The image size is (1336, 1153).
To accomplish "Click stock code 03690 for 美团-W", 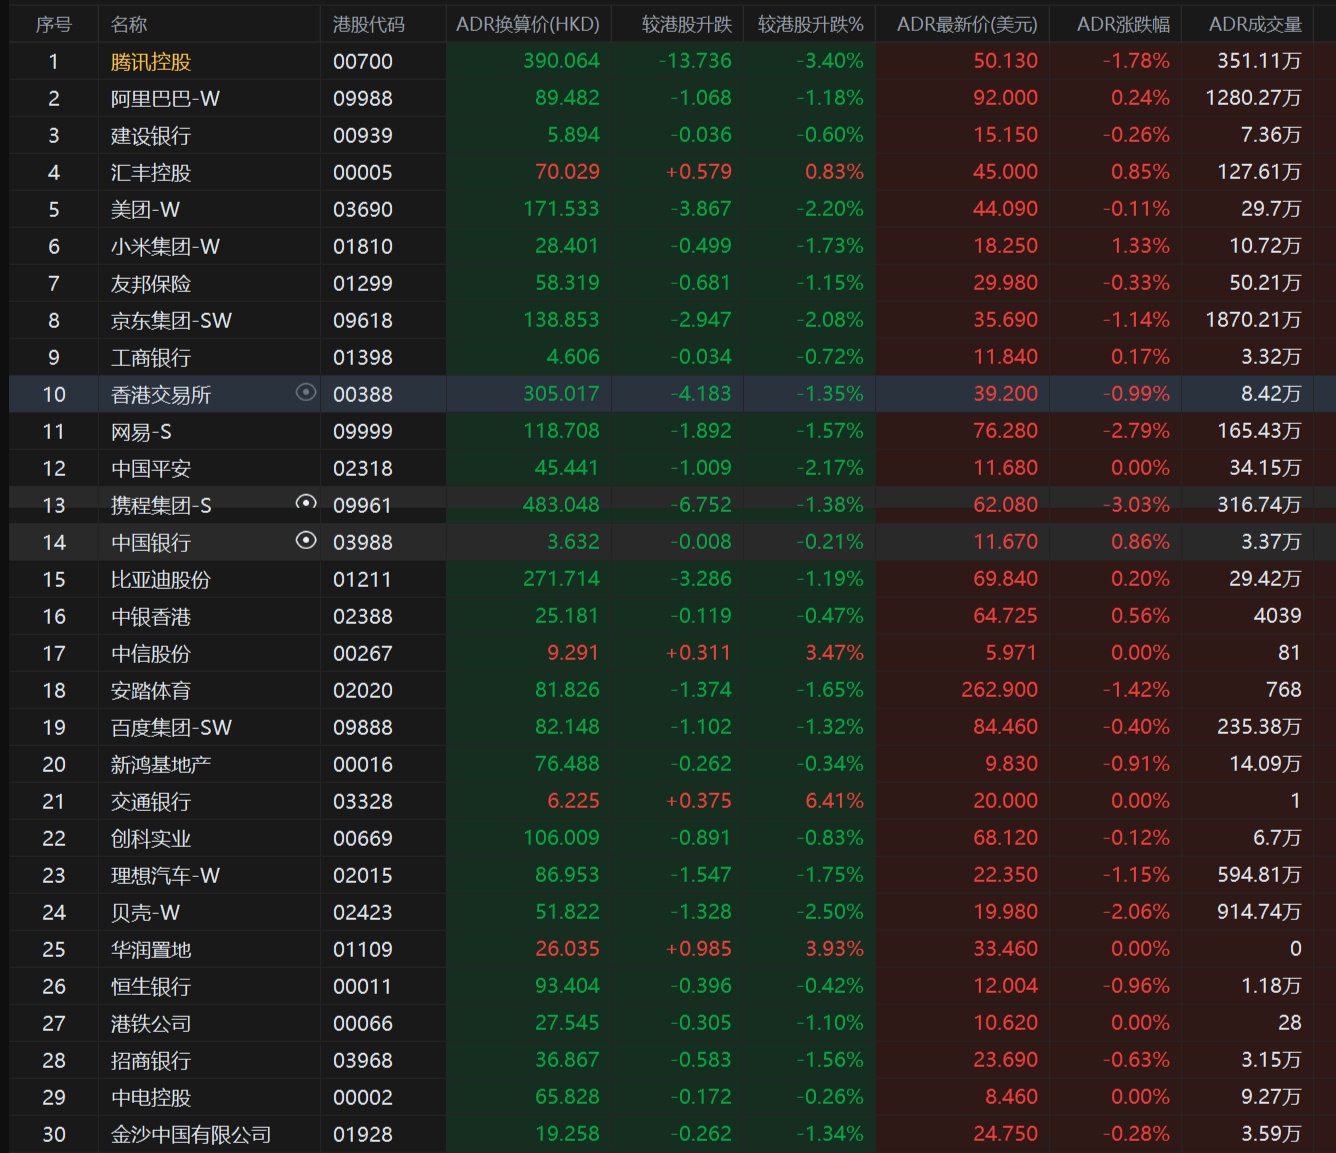I will 363,209.
